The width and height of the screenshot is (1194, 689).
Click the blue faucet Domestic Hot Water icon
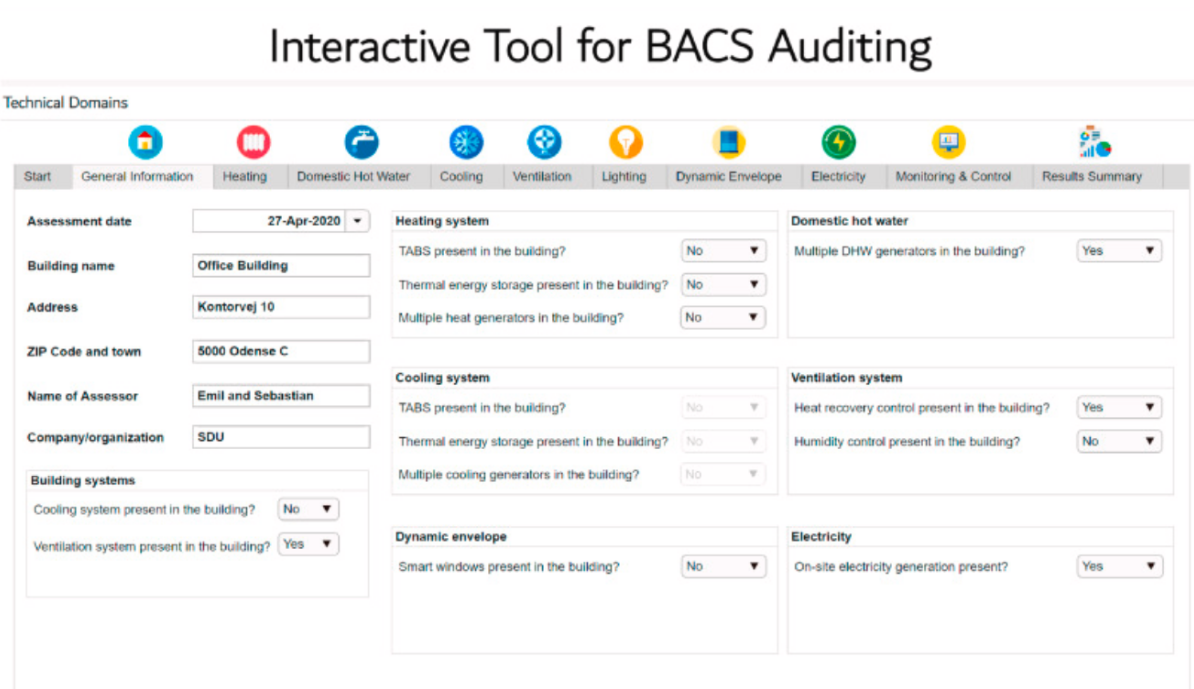pos(361,142)
